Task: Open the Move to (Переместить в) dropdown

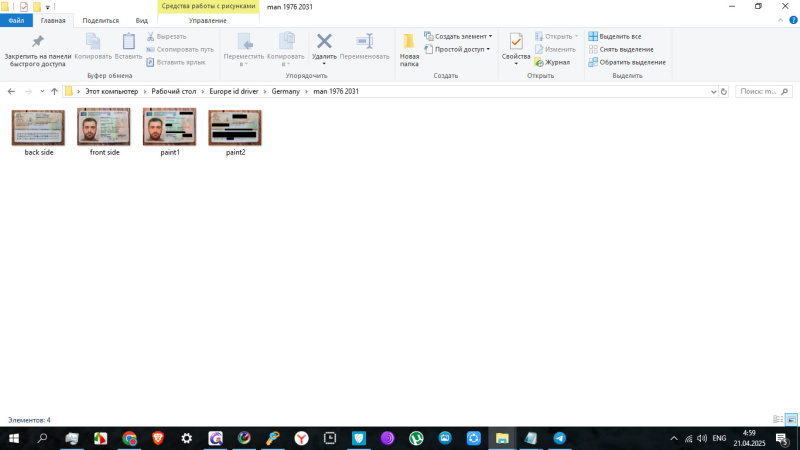Action: (x=244, y=49)
